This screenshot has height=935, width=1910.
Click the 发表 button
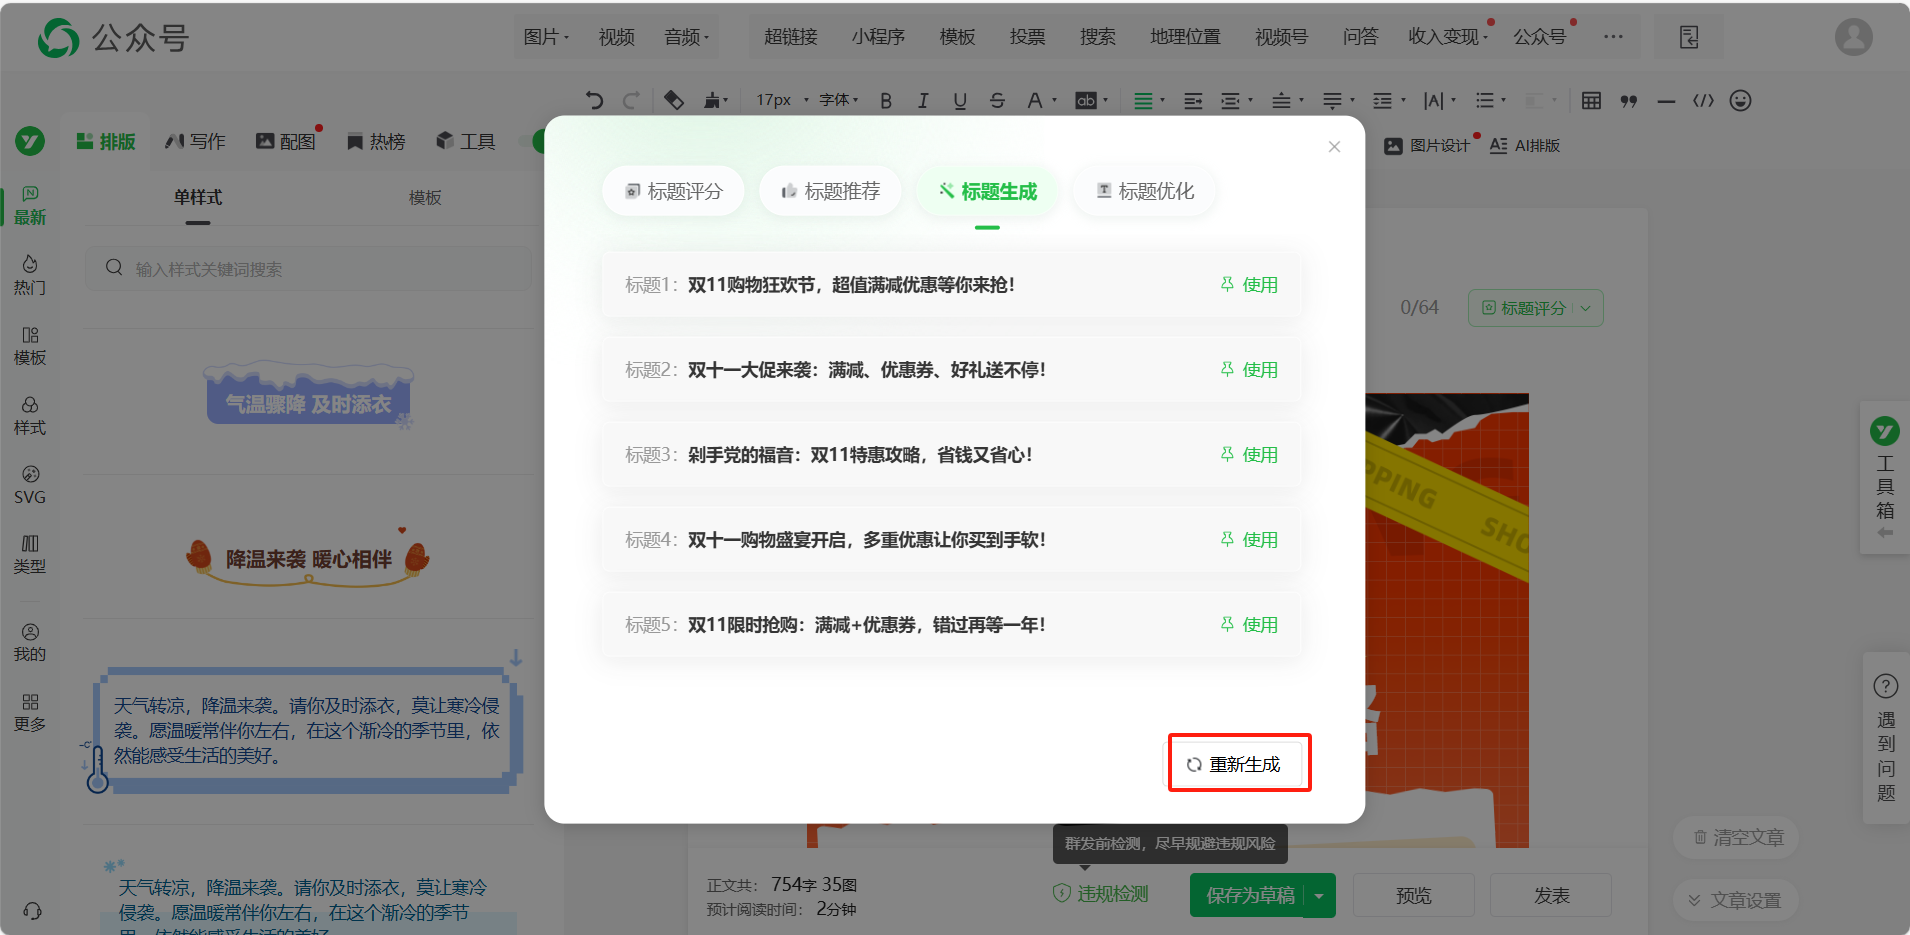point(1551,895)
